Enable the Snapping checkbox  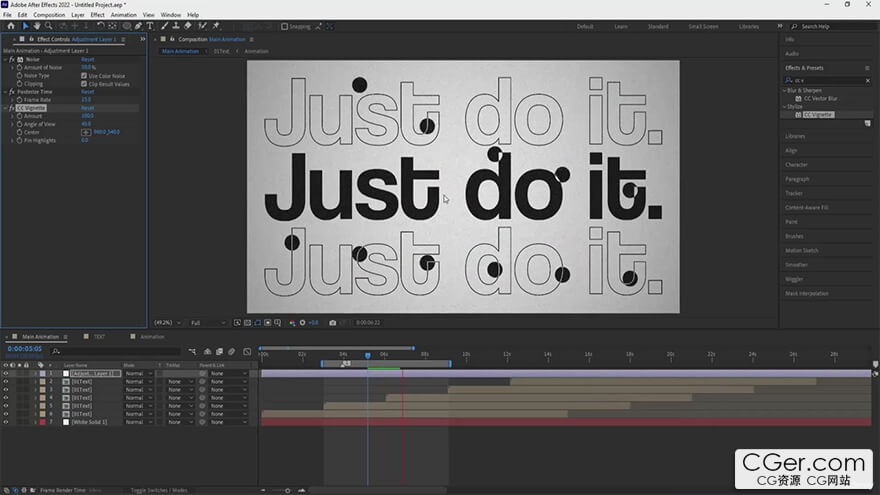coord(284,26)
